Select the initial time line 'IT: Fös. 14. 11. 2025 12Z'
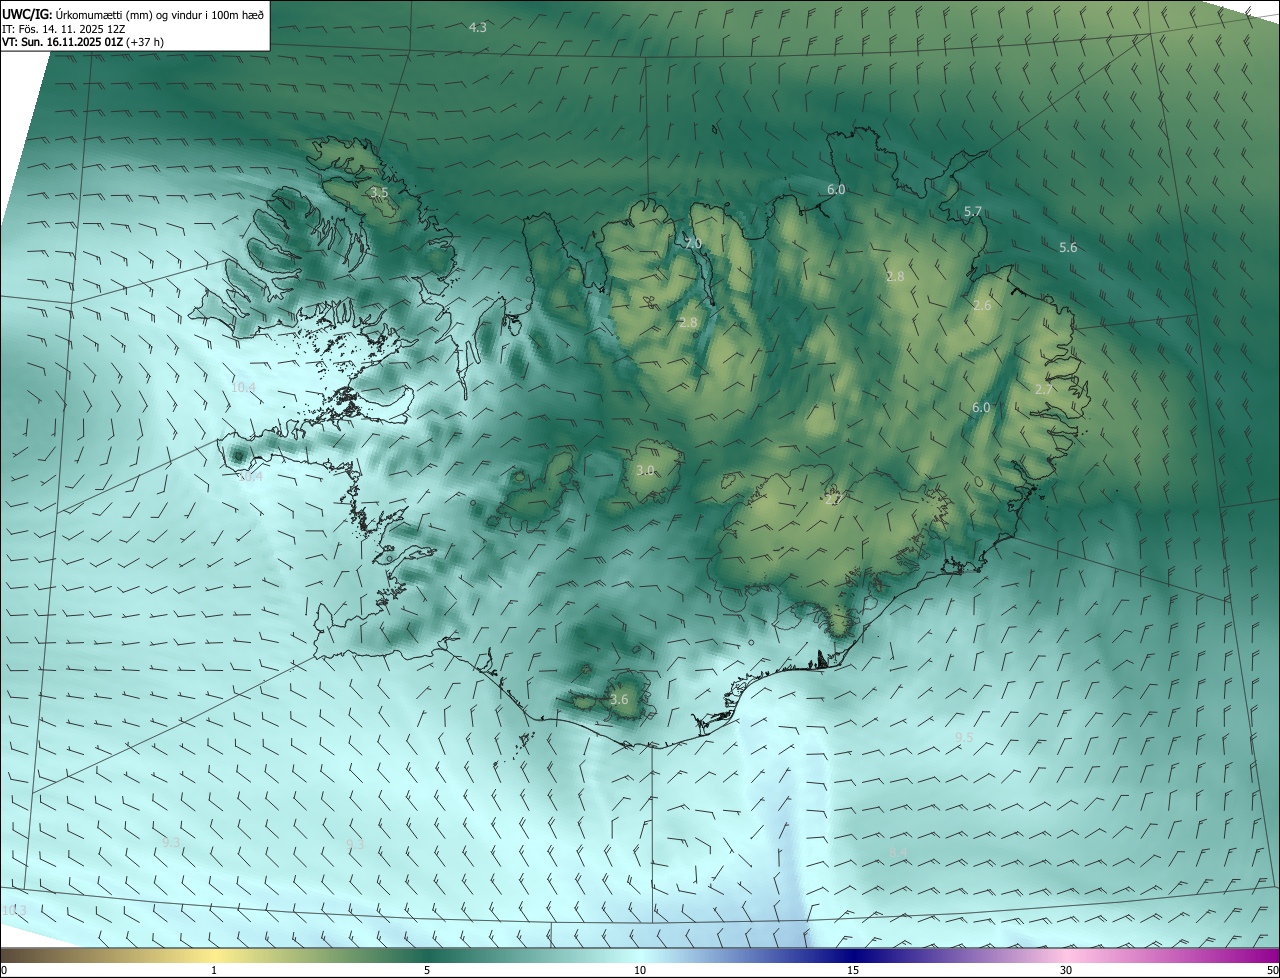The width and height of the screenshot is (1280, 978). coord(63,28)
